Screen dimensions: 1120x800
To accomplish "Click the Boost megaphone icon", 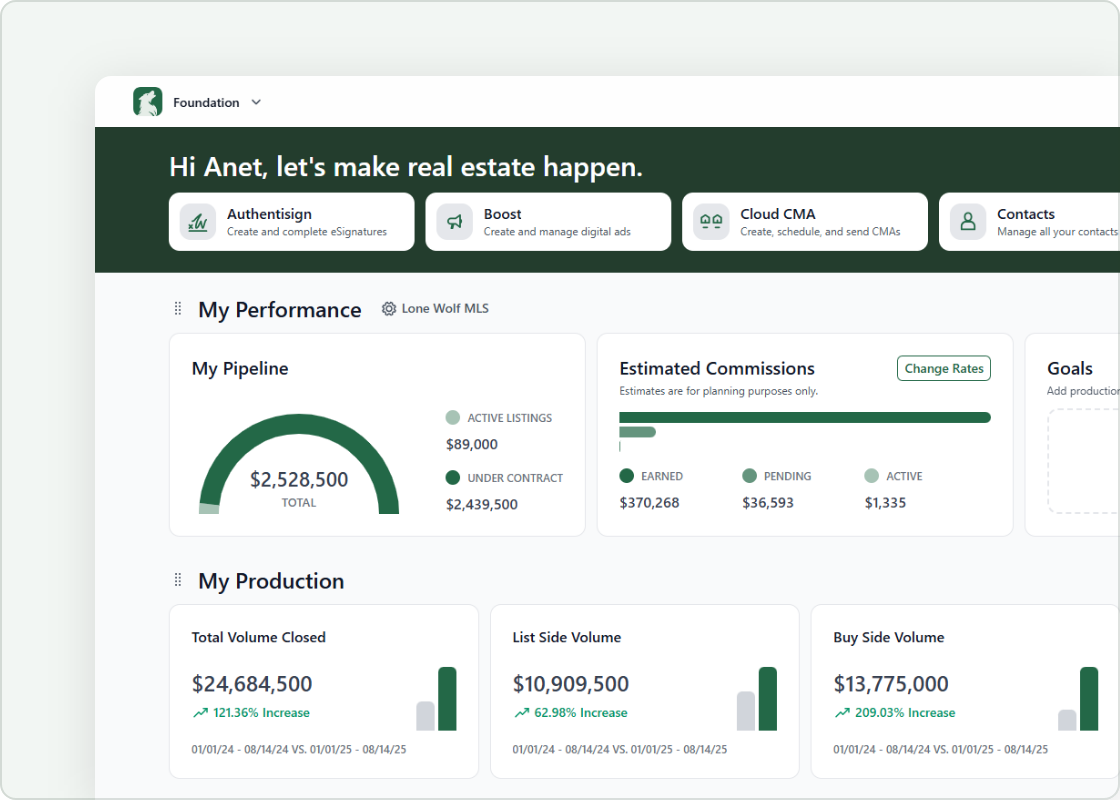I will coord(454,222).
